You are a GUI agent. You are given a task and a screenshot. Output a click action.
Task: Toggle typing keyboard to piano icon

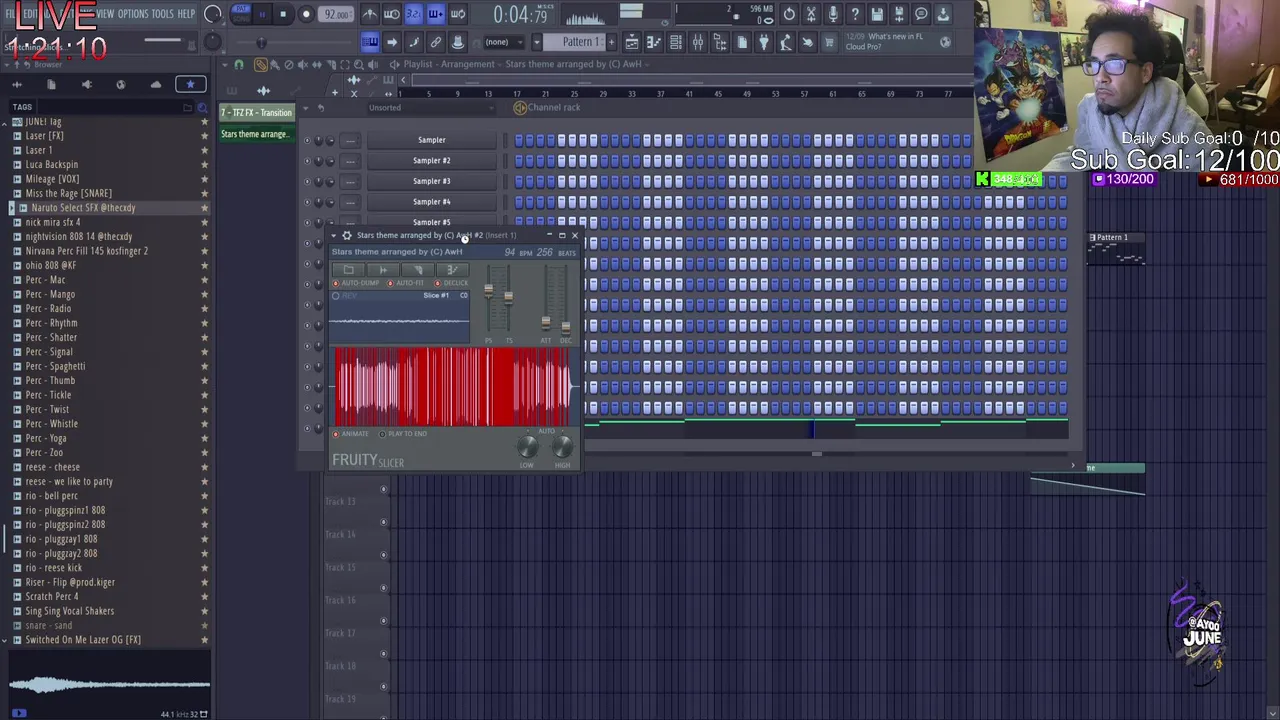tap(370, 42)
